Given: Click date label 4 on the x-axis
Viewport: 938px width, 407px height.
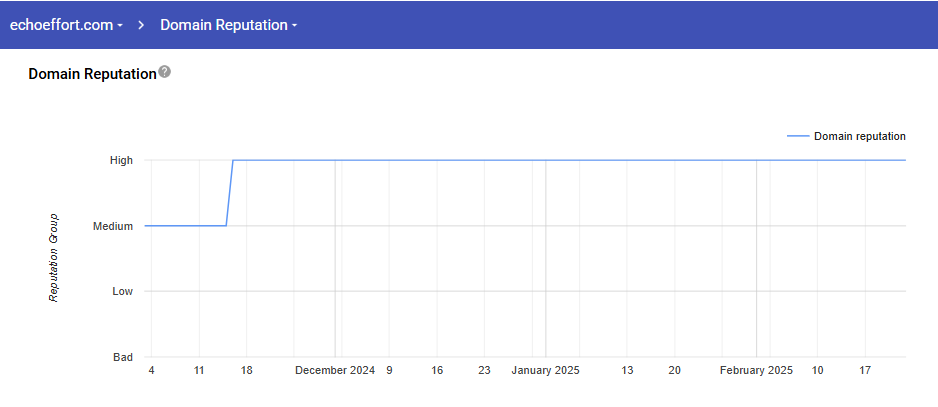Looking at the screenshot, I should 151,370.
